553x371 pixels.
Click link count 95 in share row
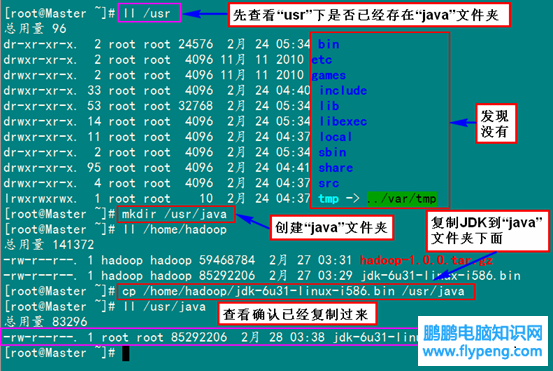pos(94,168)
